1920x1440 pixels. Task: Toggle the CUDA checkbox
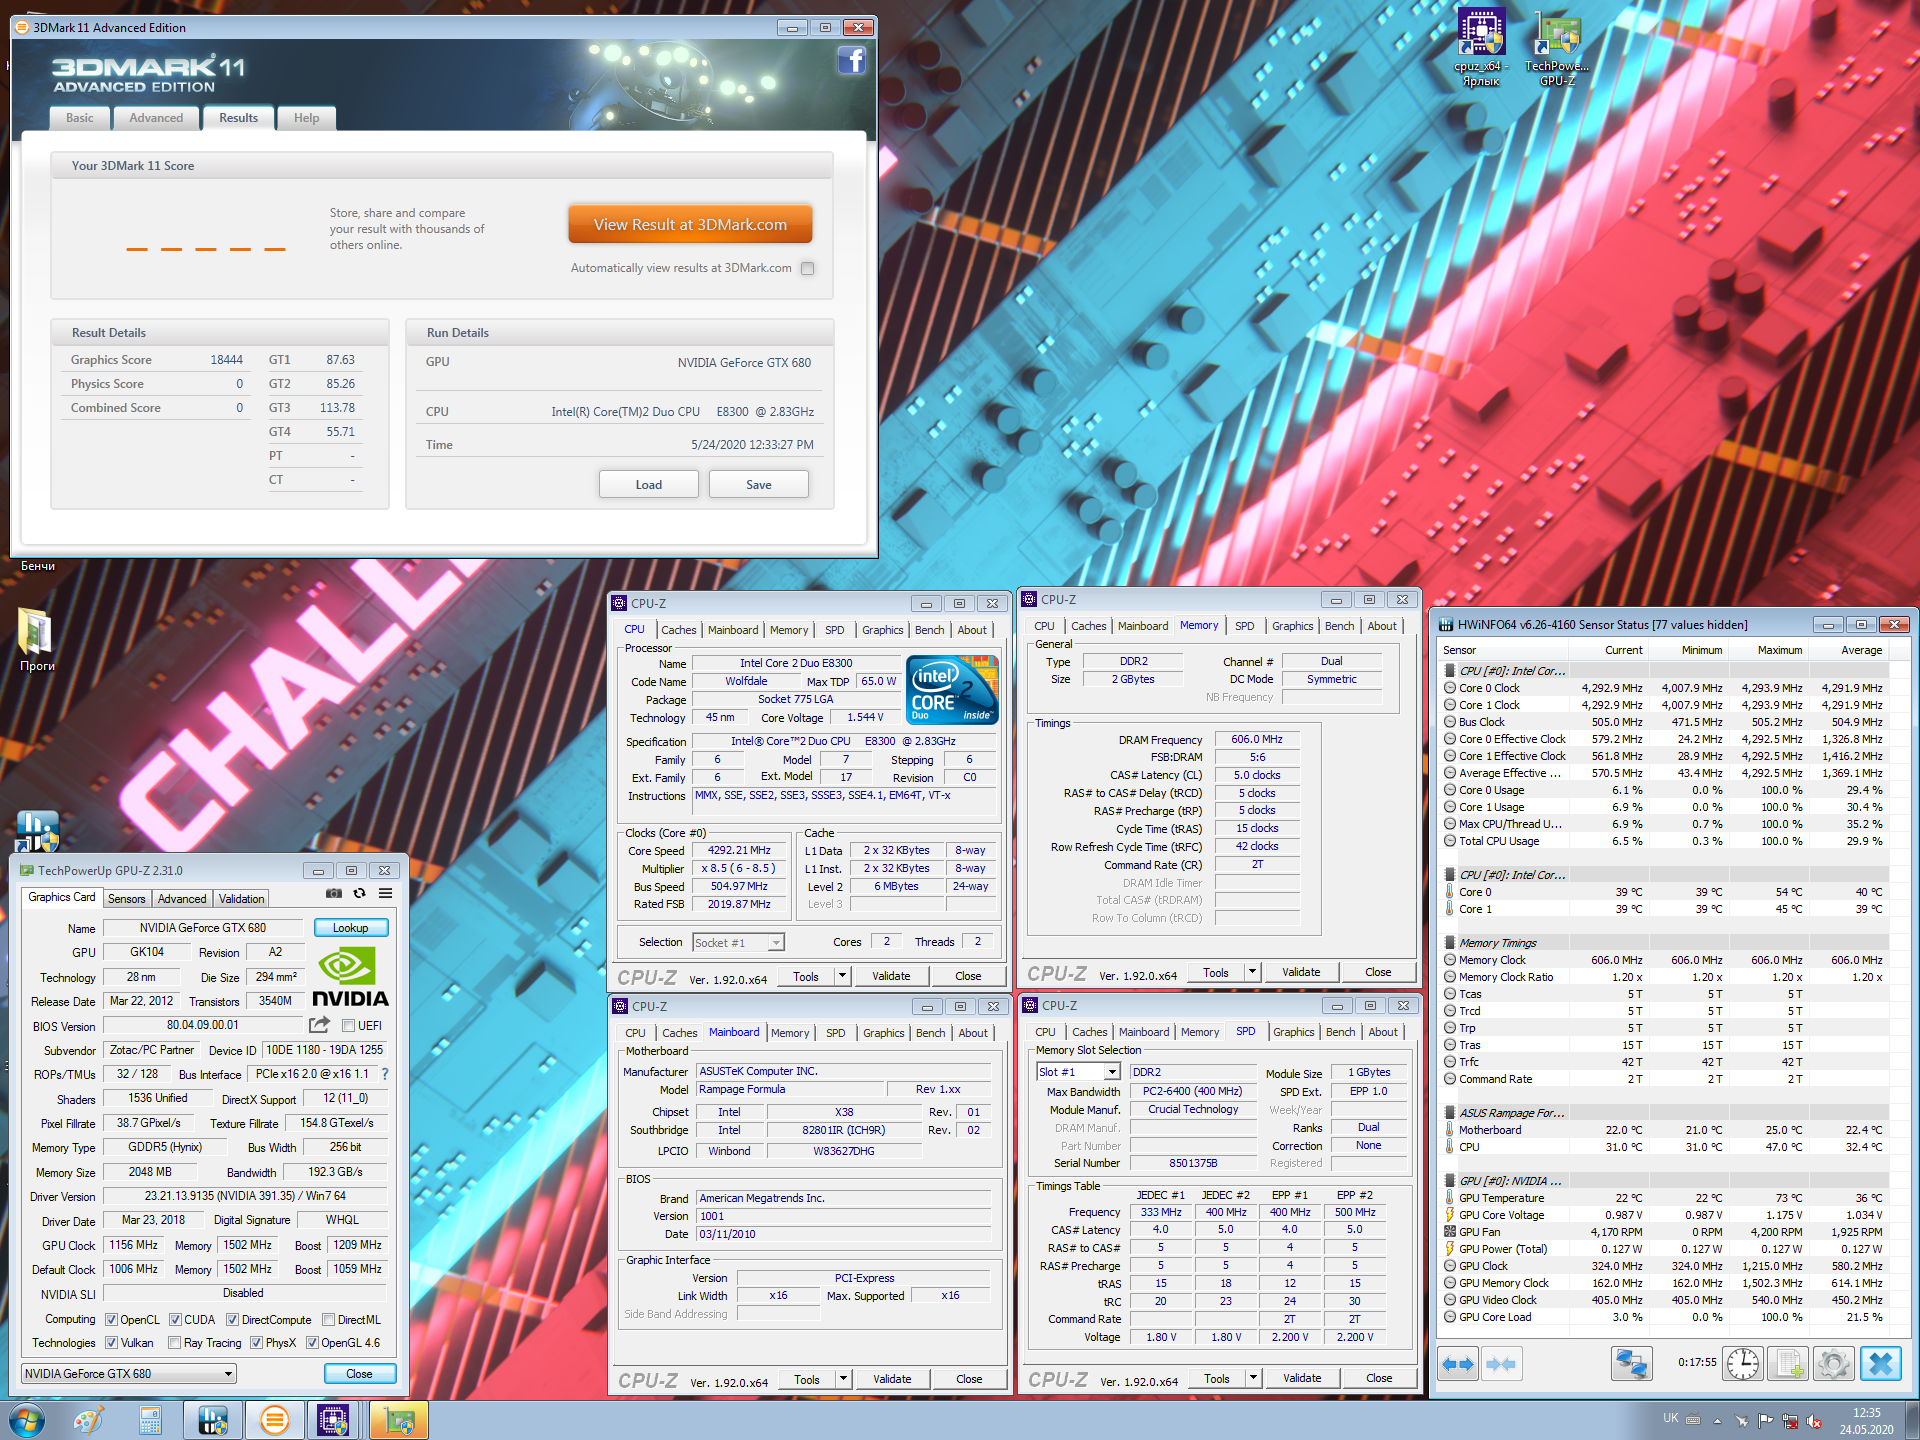pyautogui.click(x=175, y=1320)
